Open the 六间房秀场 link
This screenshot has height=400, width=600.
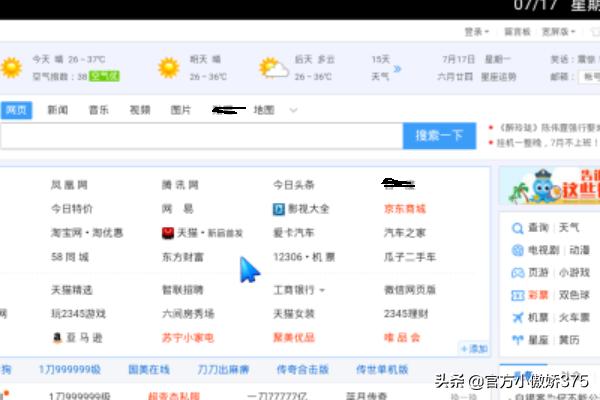188,314
